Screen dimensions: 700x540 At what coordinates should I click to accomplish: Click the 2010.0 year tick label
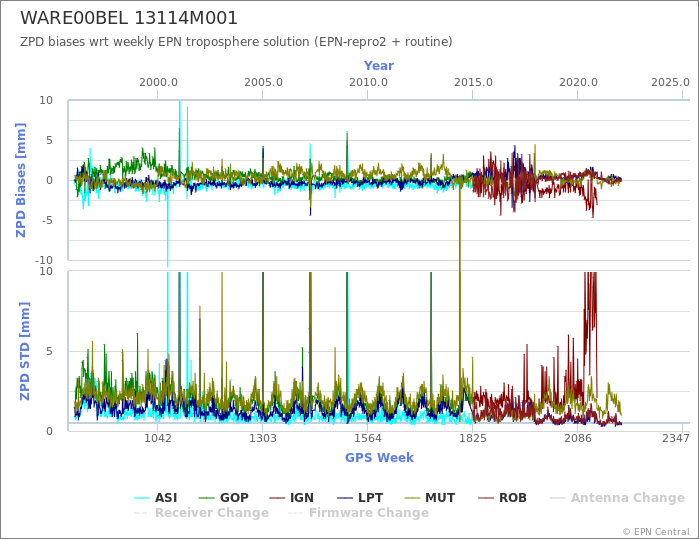point(368,83)
